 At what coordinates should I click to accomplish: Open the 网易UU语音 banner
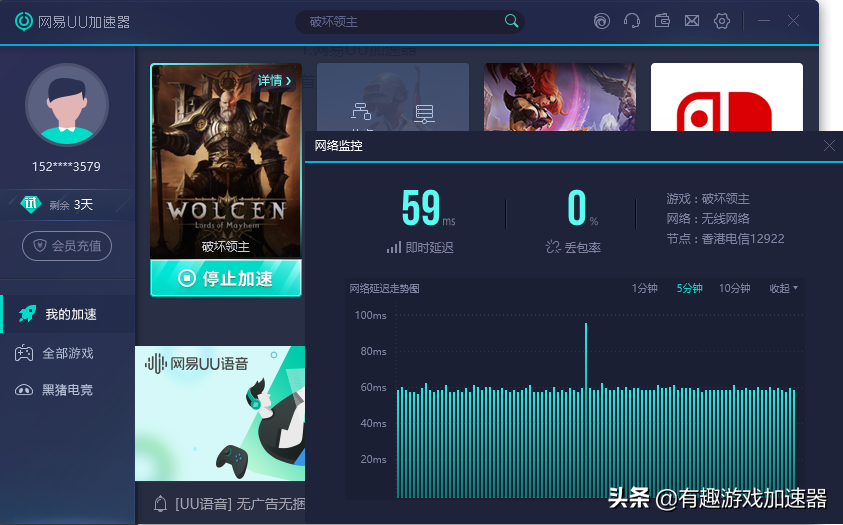tap(220, 413)
